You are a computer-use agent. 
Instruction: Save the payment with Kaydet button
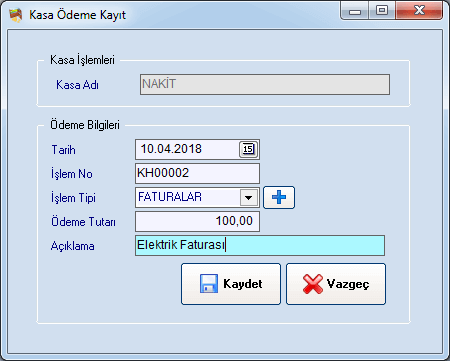231,284
